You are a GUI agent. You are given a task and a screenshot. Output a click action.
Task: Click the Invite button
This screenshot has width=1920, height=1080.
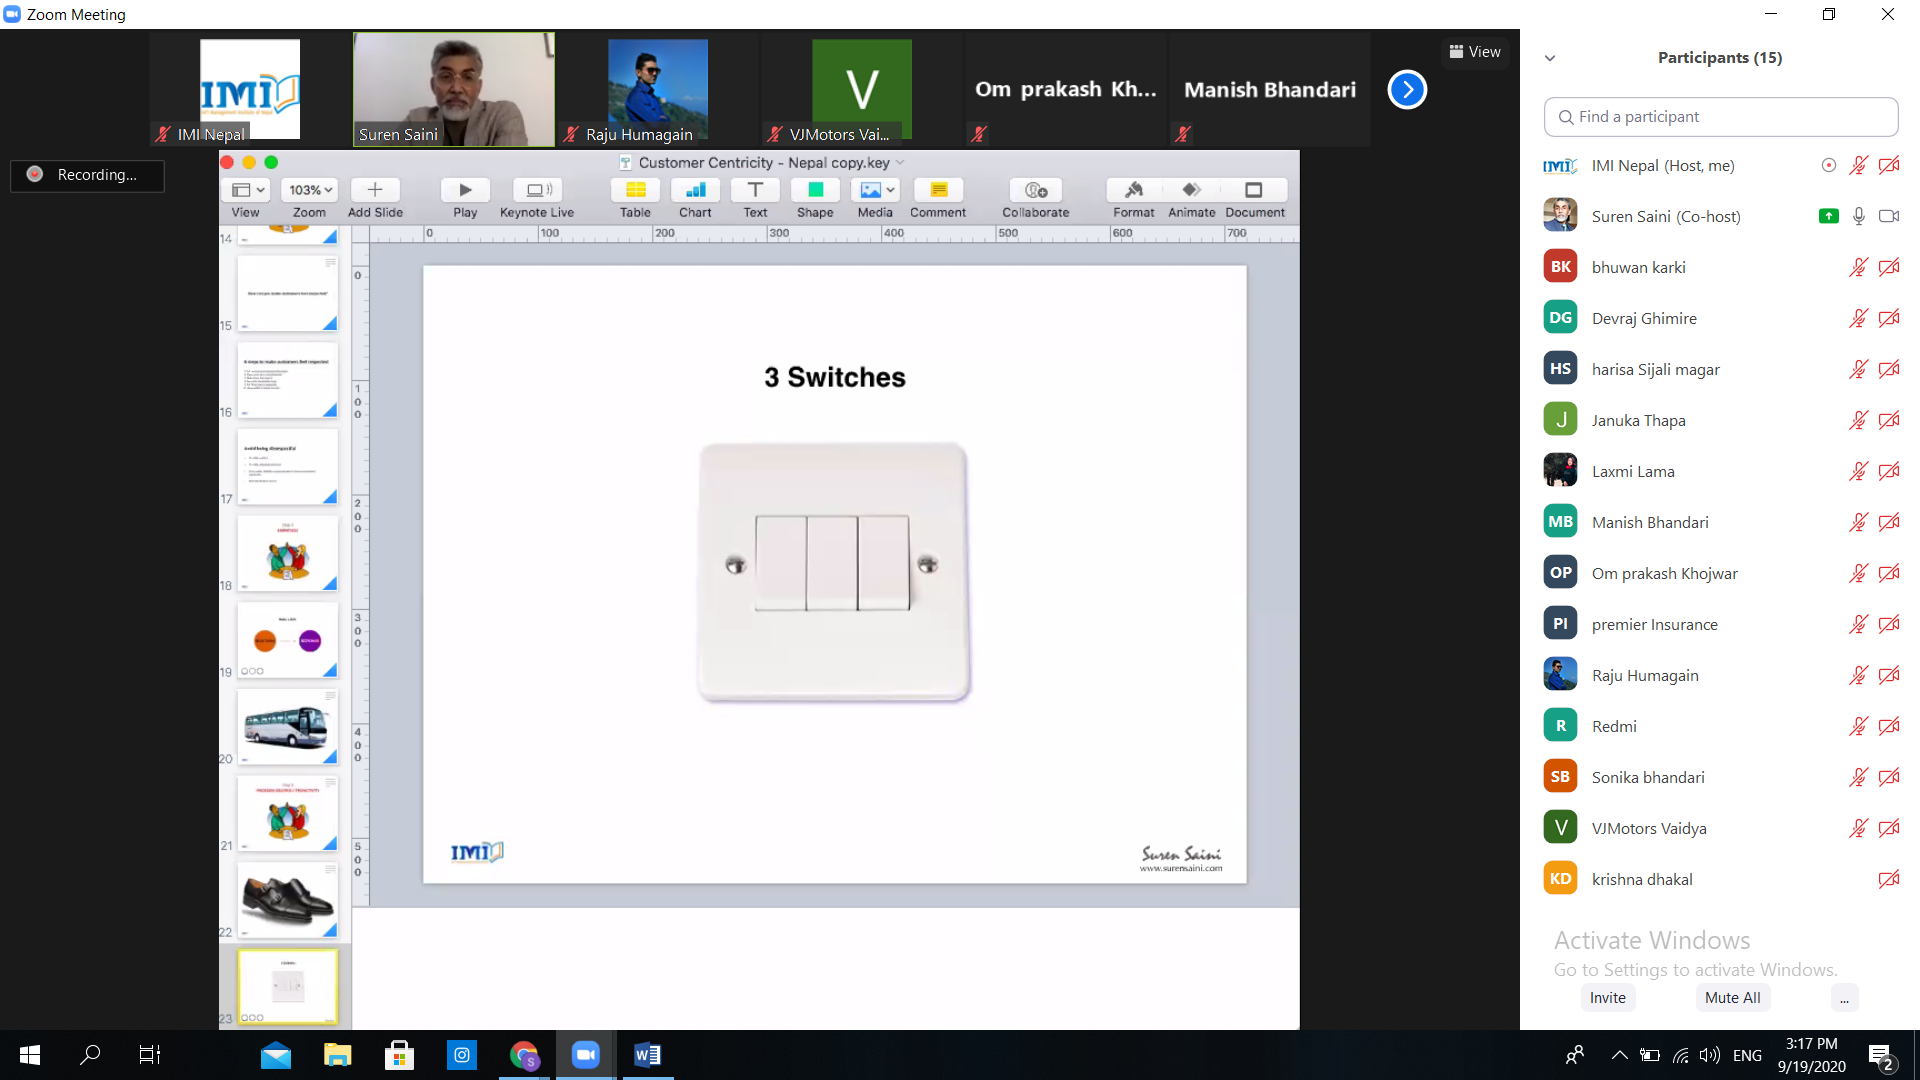click(x=1607, y=998)
